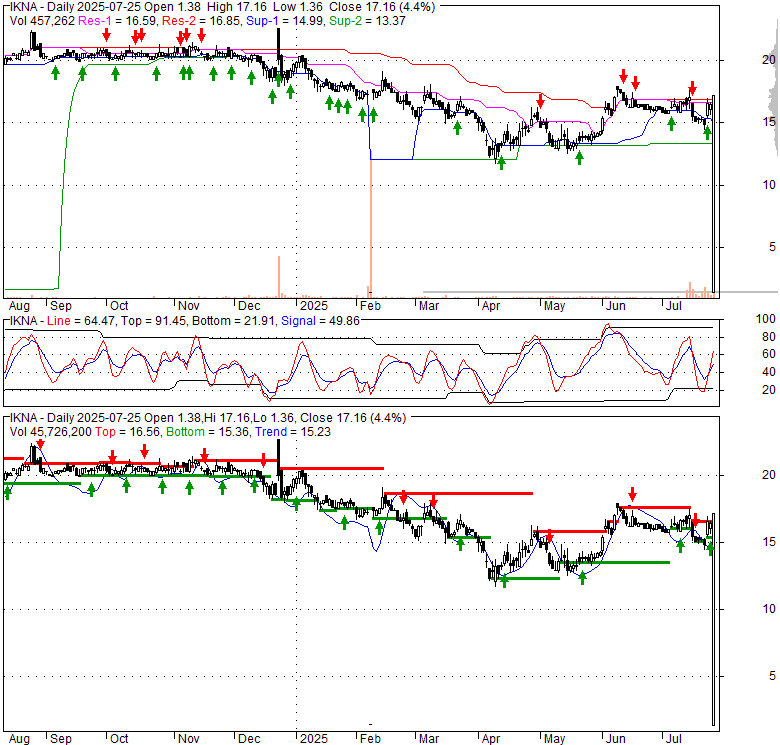Click the red down arrow above May, top chart
This screenshot has height=745, width=780.
point(540,99)
